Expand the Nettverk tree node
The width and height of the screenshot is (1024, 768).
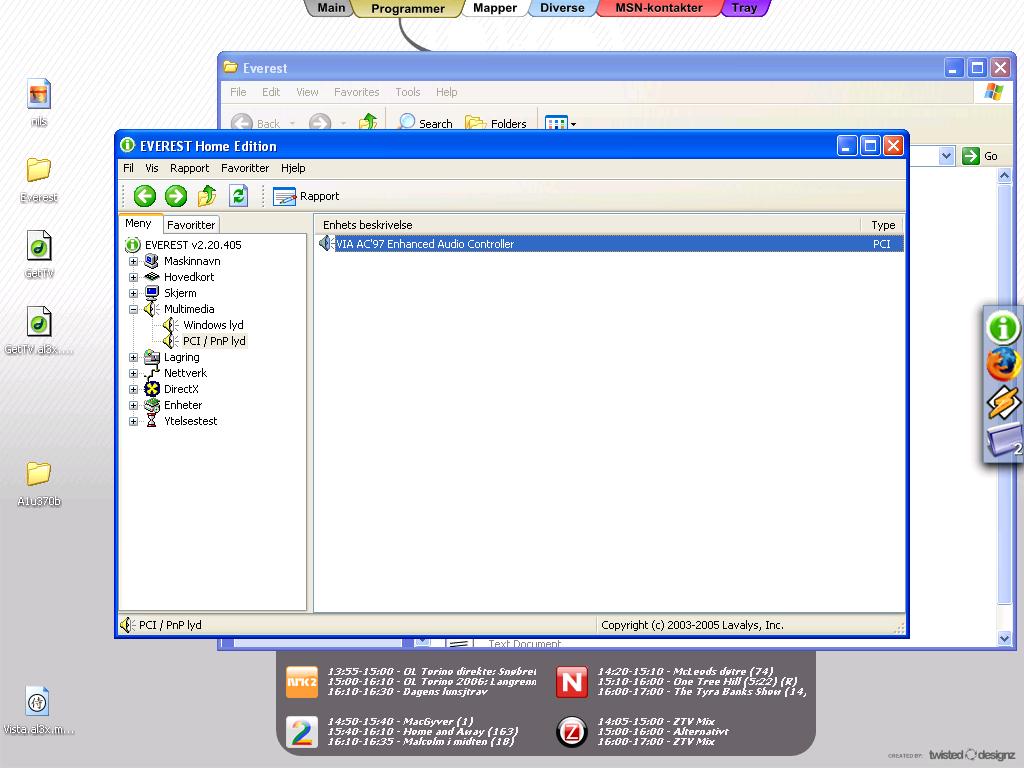(x=133, y=373)
